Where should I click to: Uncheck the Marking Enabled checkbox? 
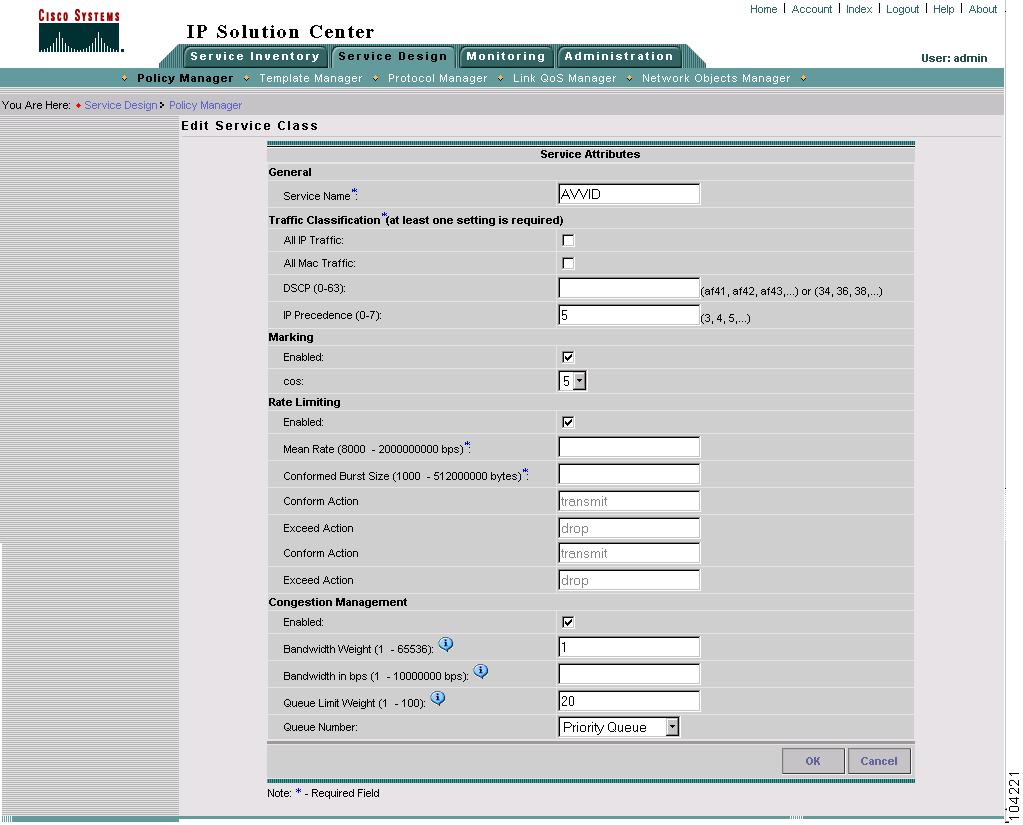click(568, 357)
